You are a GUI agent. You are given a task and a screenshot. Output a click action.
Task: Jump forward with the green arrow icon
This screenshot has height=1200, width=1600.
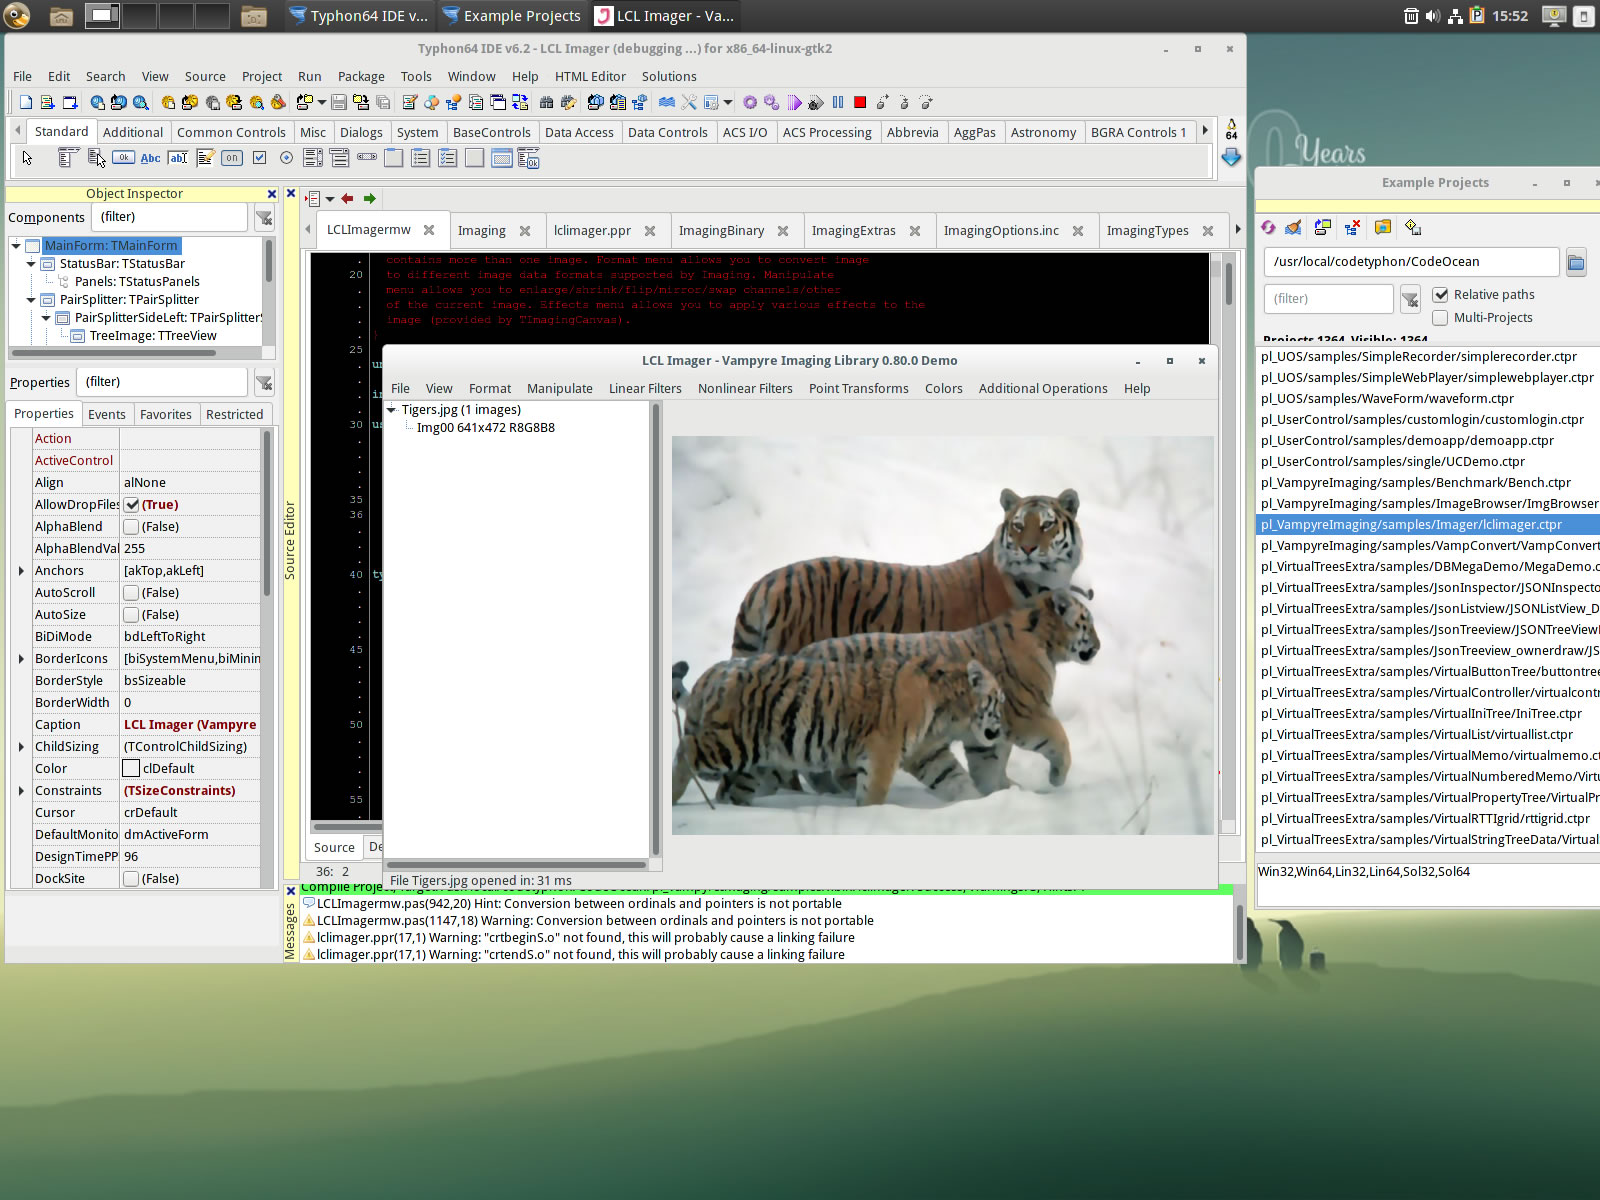tap(370, 198)
